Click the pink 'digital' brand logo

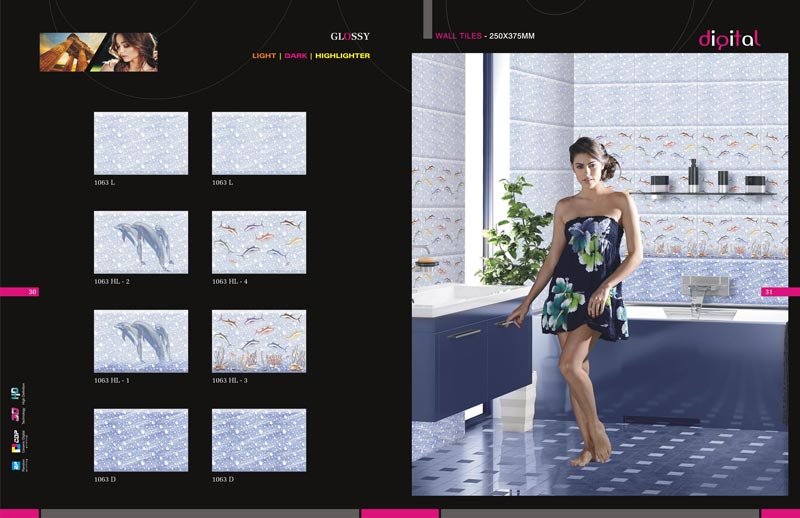click(729, 39)
